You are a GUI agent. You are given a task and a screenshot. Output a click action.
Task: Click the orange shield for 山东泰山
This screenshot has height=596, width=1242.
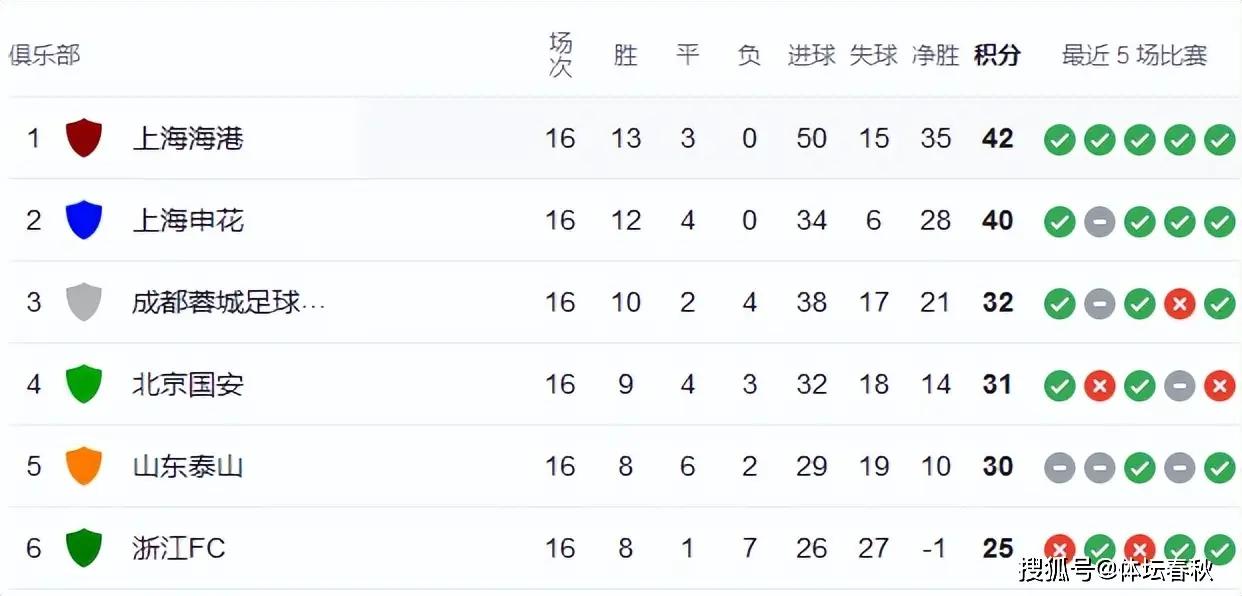pyautogui.click(x=84, y=466)
